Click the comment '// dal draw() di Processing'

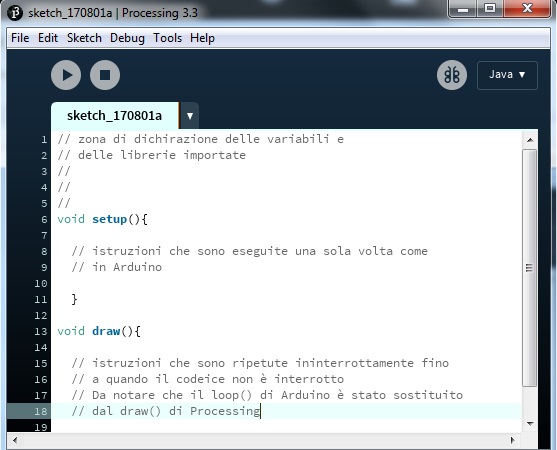[166, 411]
